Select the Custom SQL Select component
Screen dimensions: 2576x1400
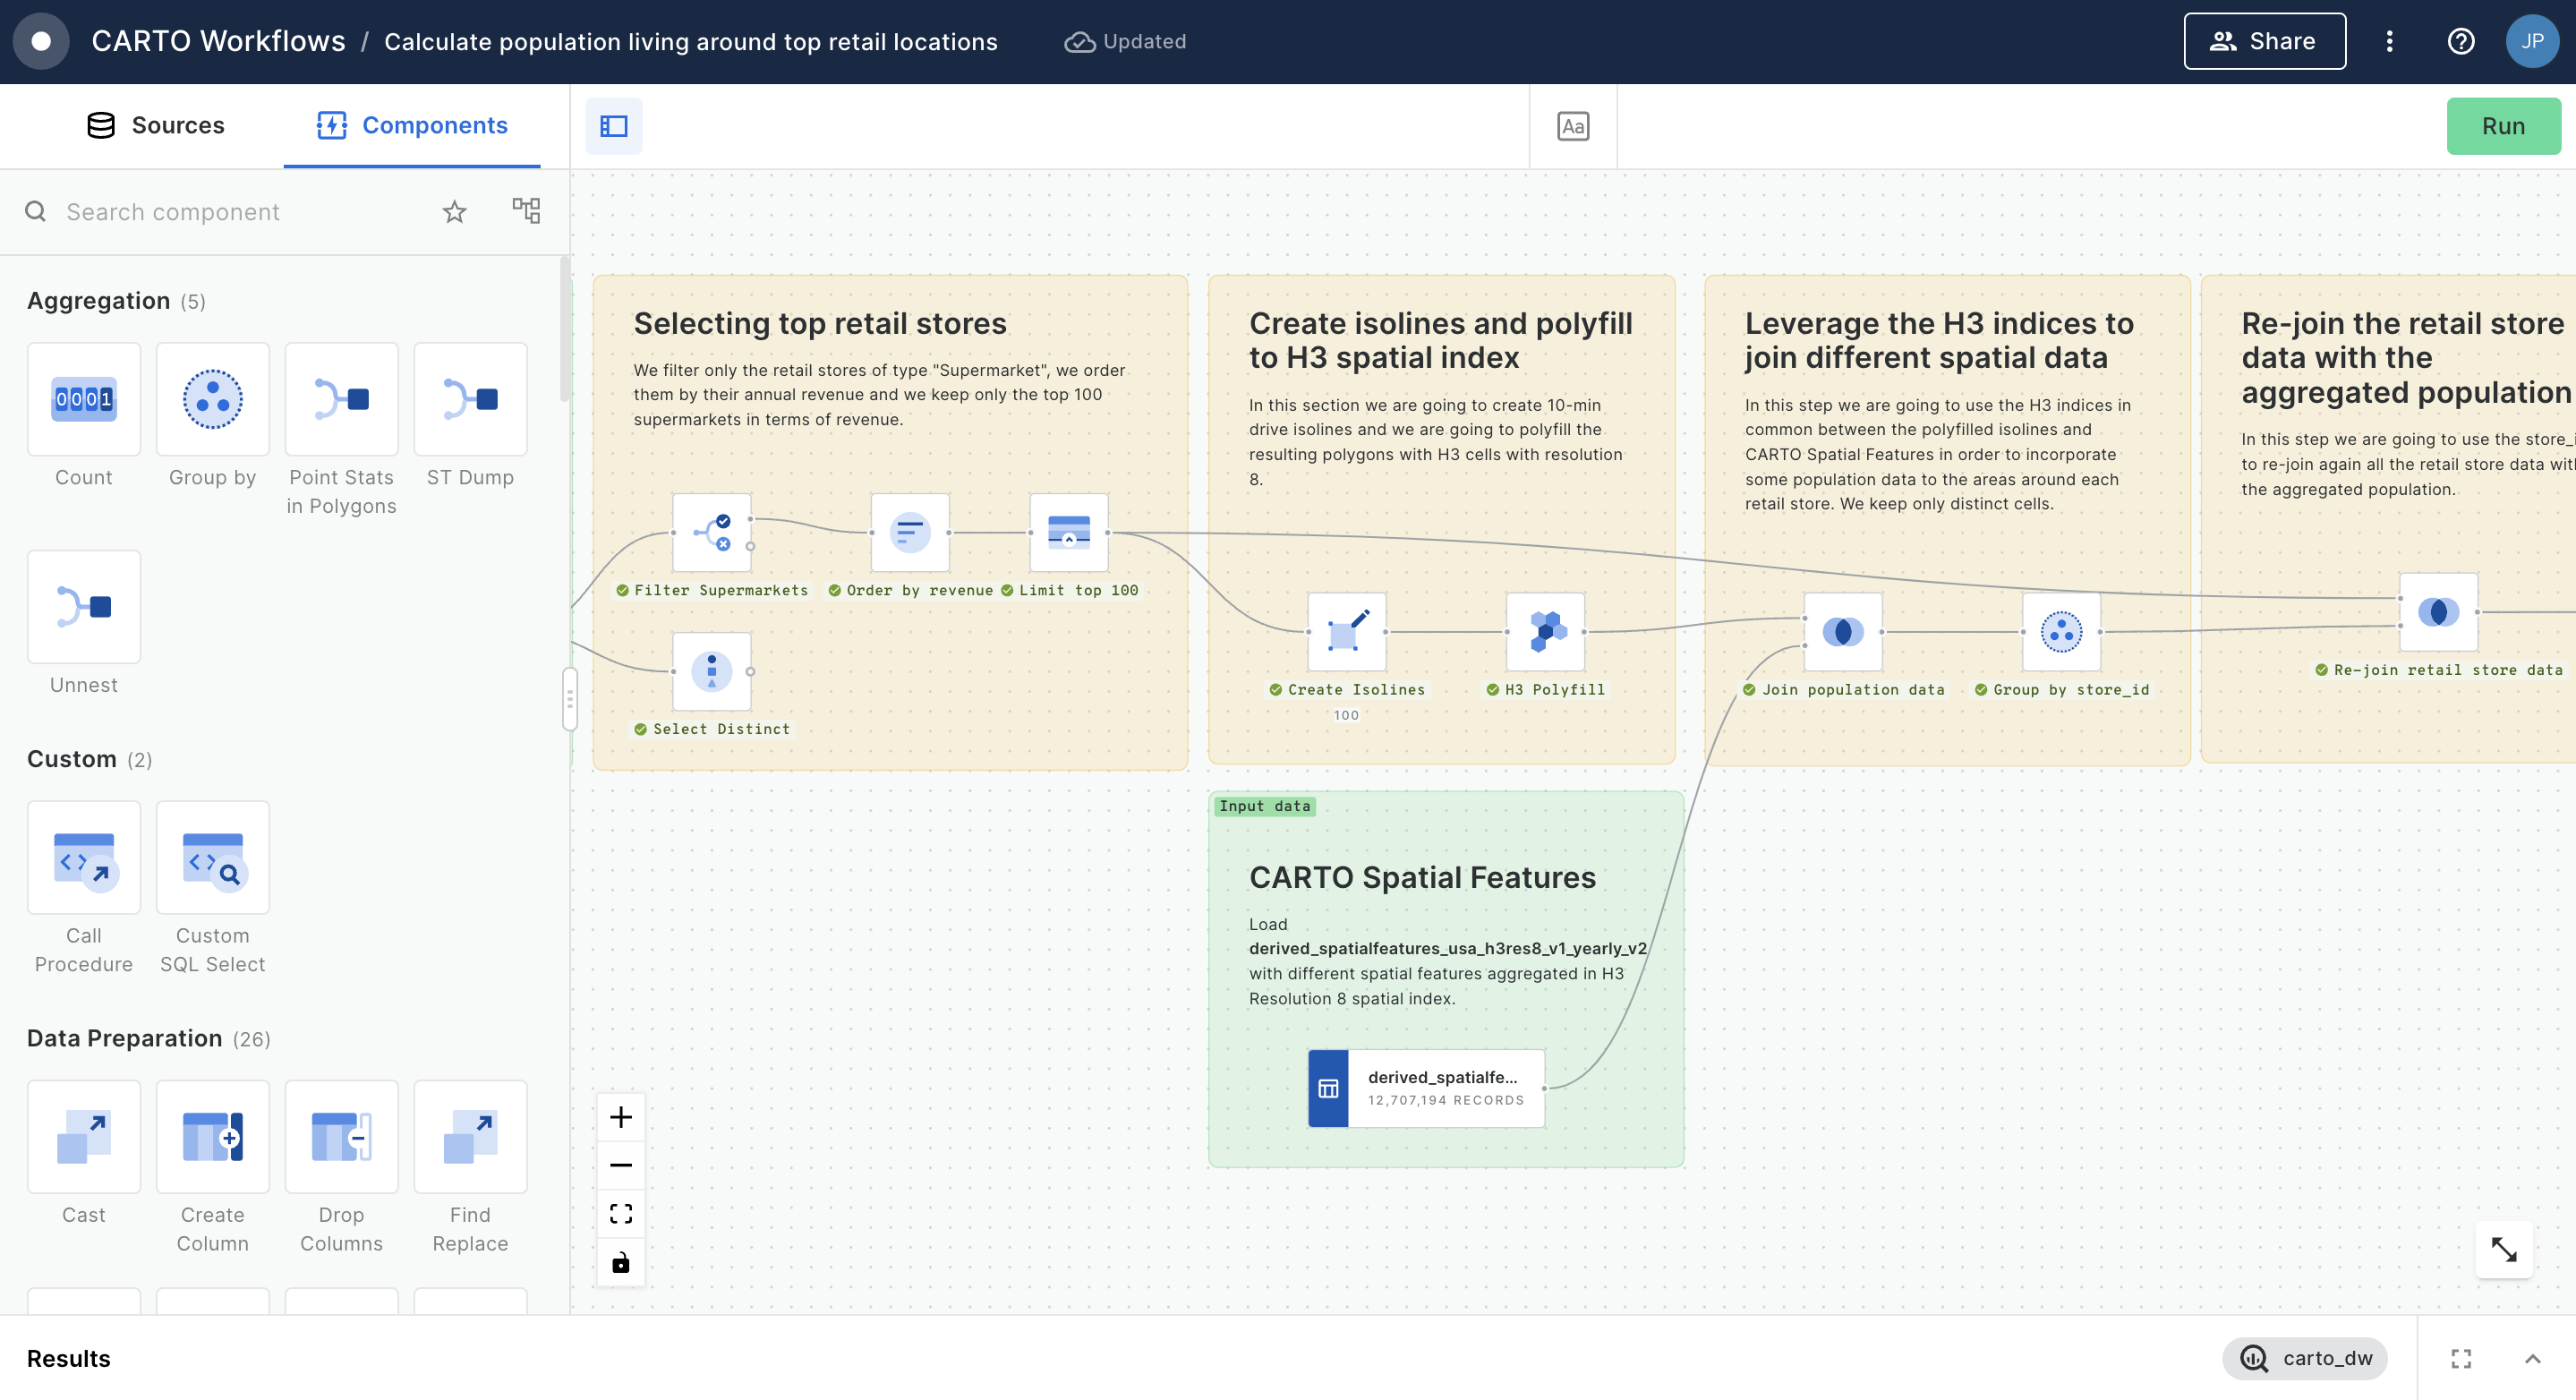[212, 858]
